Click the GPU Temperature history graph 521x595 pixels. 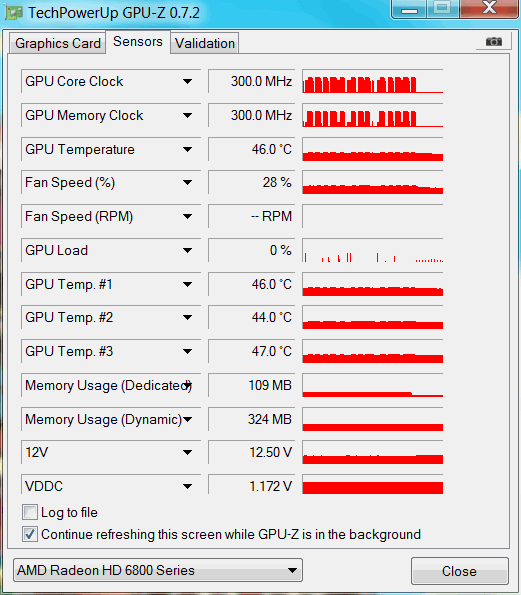click(x=373, y=149)
